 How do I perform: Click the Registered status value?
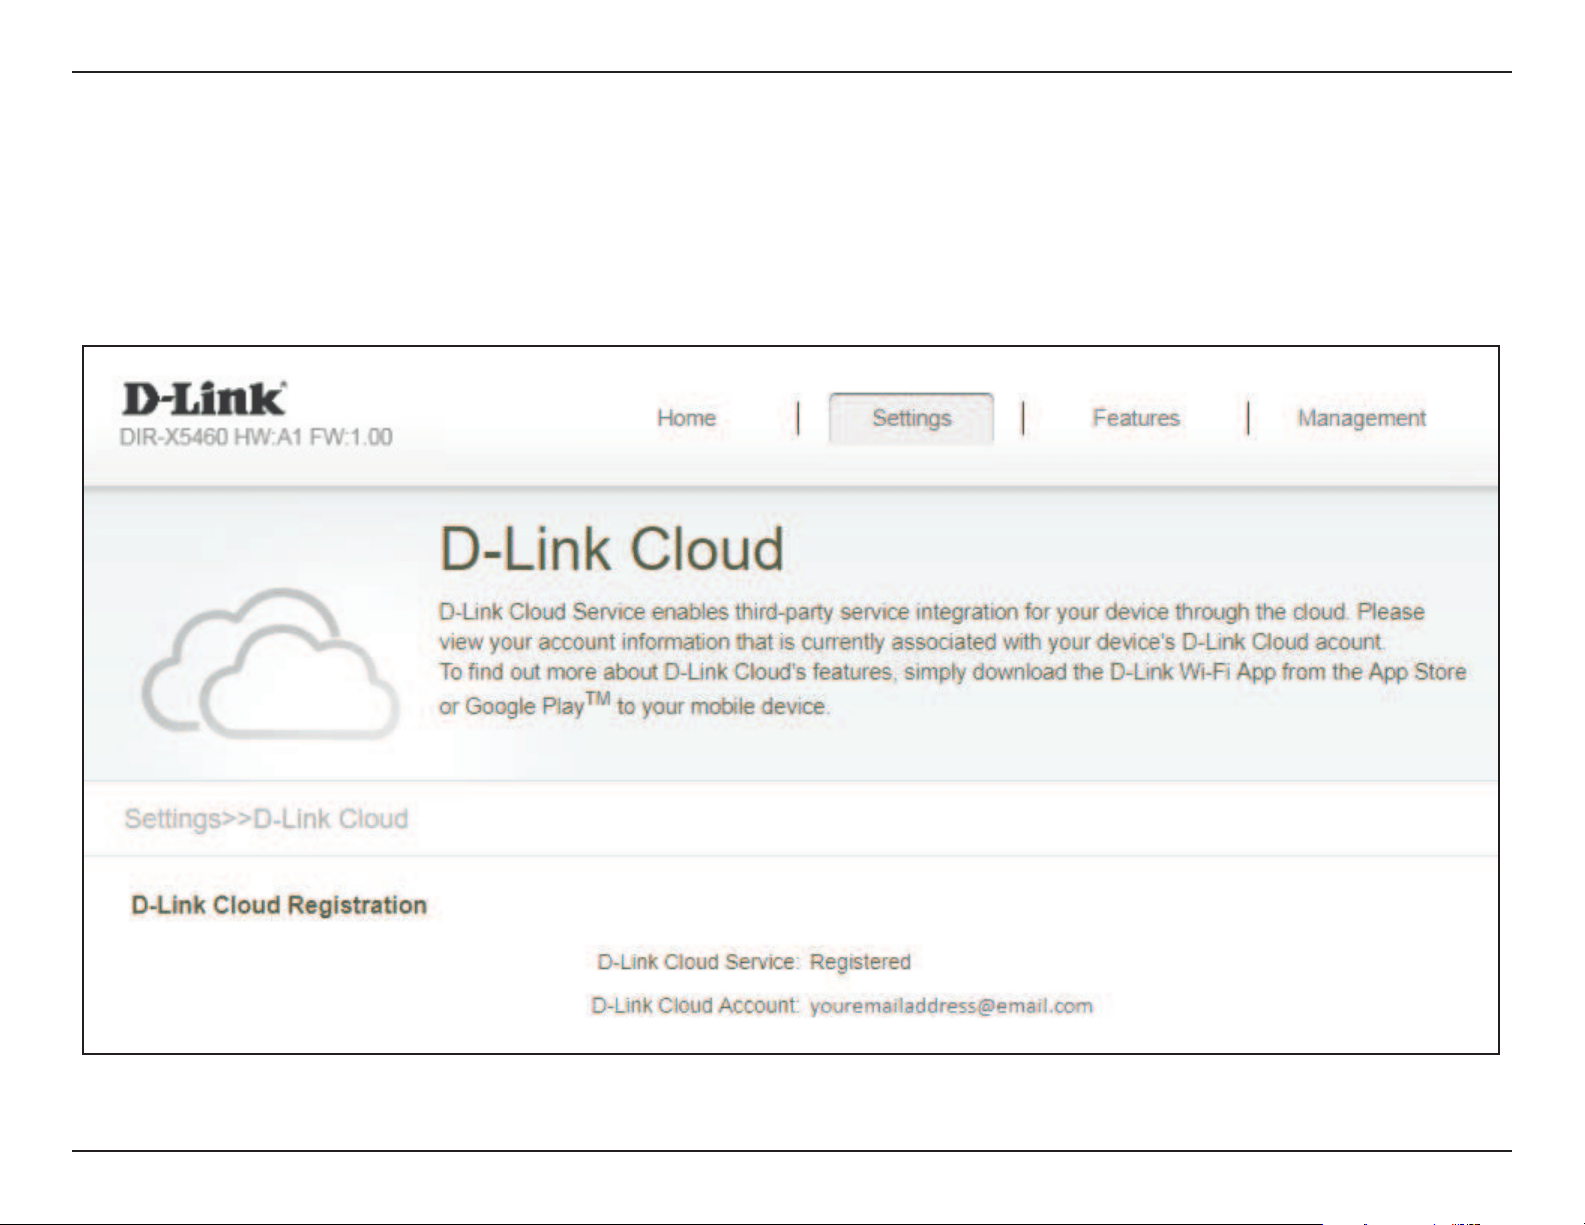[860, 962]
